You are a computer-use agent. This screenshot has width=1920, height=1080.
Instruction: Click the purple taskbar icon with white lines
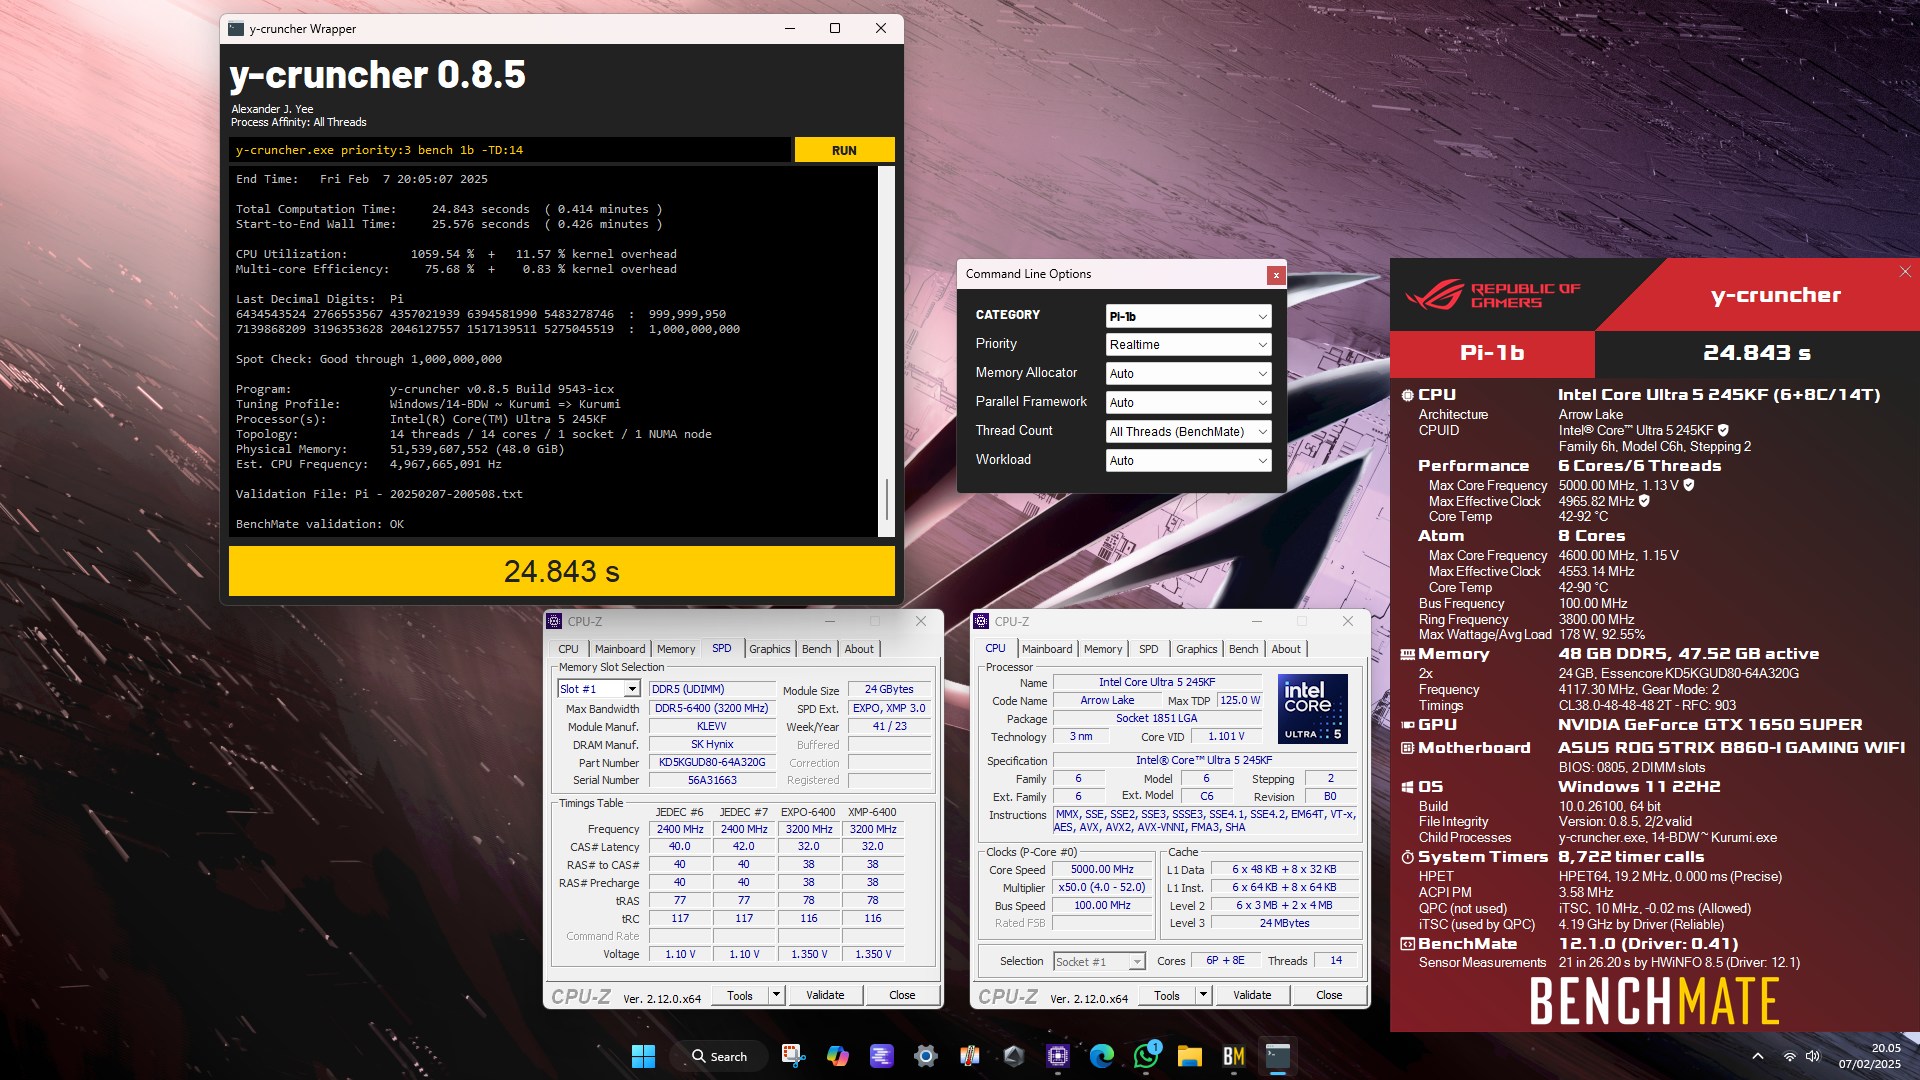(x=881, y=1056)
